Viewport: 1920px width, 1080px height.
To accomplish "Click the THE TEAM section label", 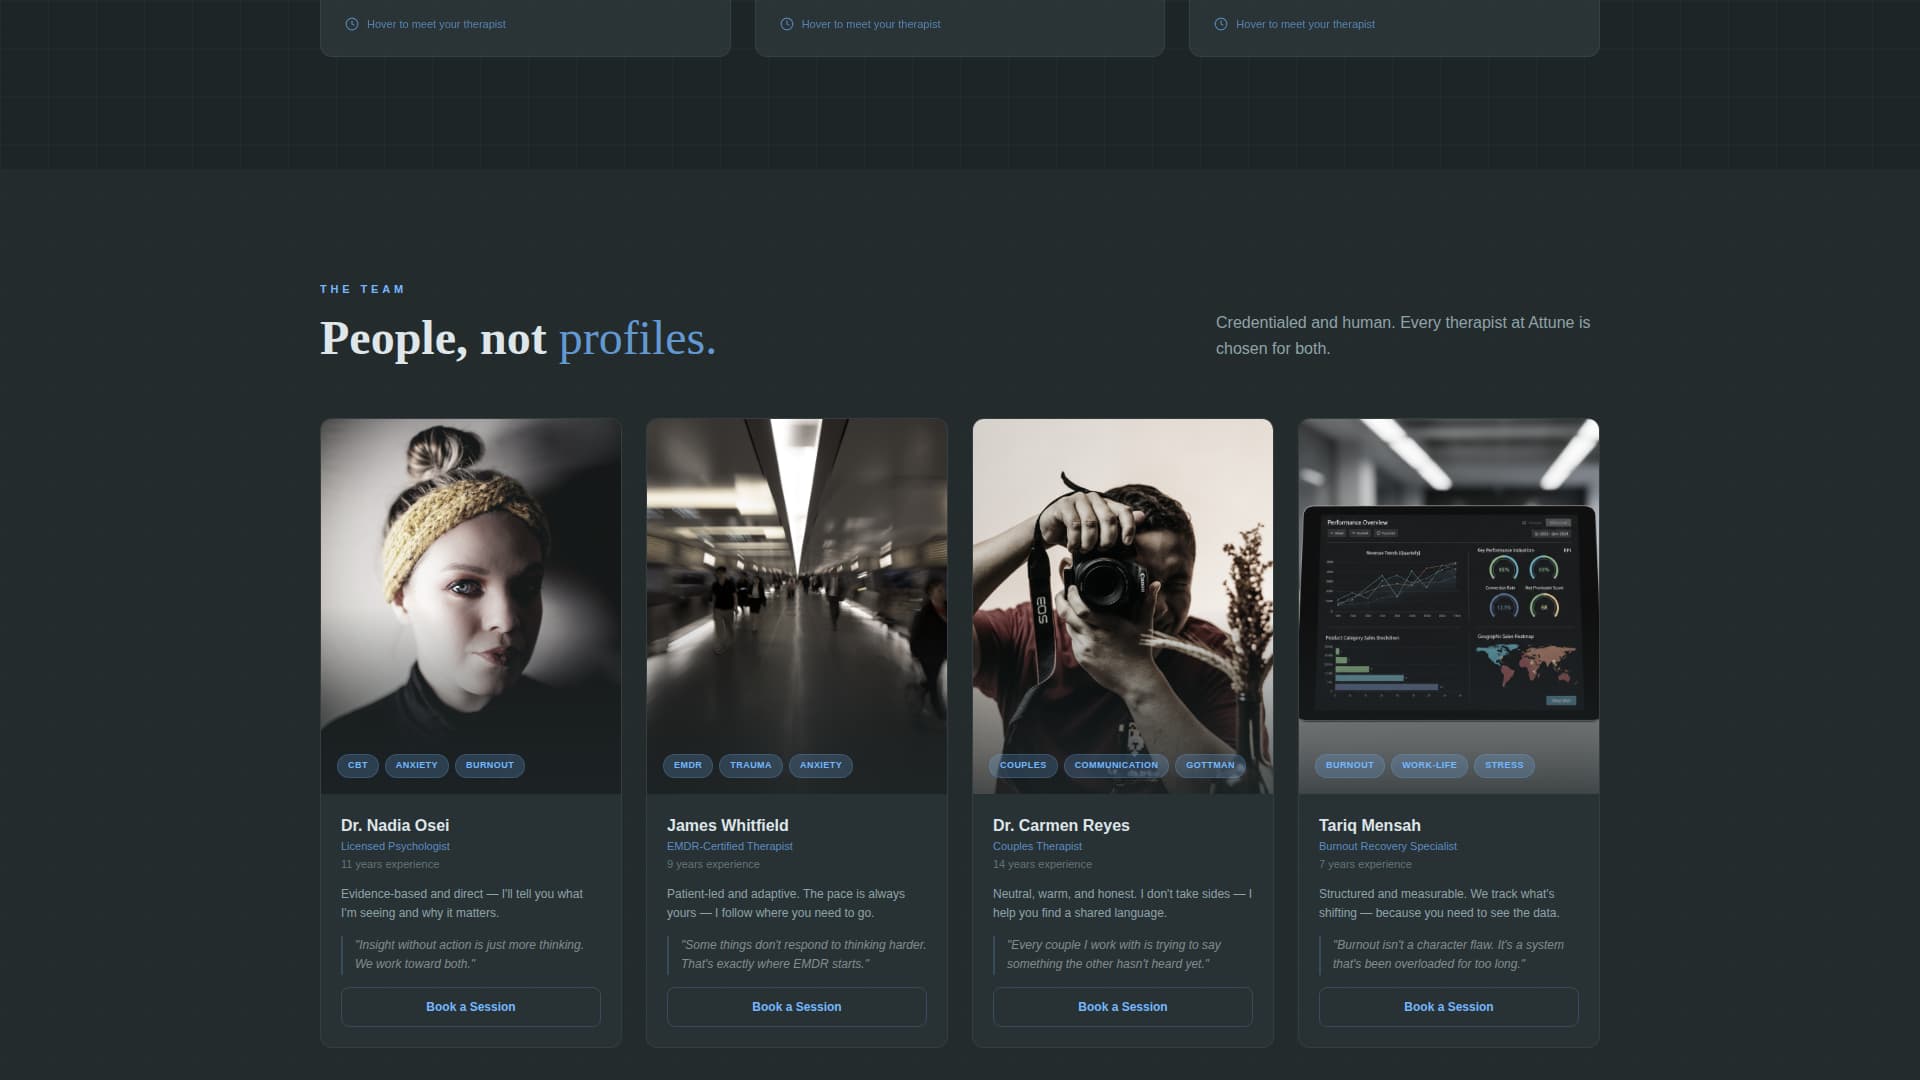I will (362, 289).
